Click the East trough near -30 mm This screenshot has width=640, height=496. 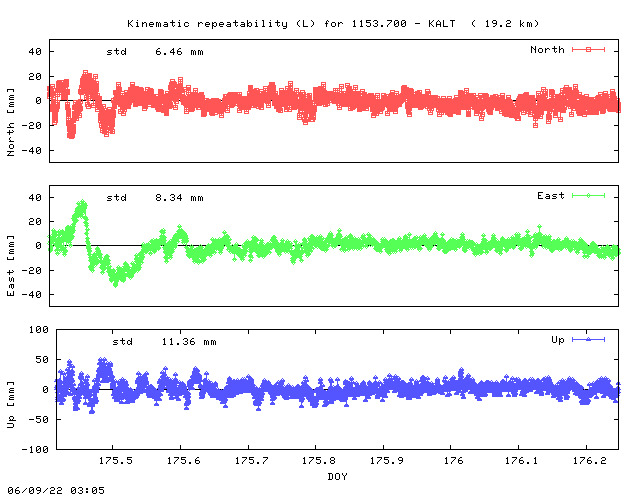click(x=116, y=281)
